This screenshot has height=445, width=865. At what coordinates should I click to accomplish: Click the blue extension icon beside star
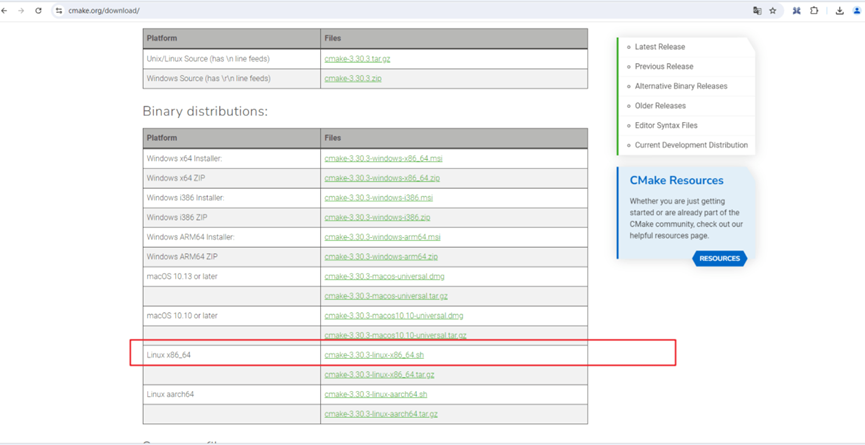point(797,10)
